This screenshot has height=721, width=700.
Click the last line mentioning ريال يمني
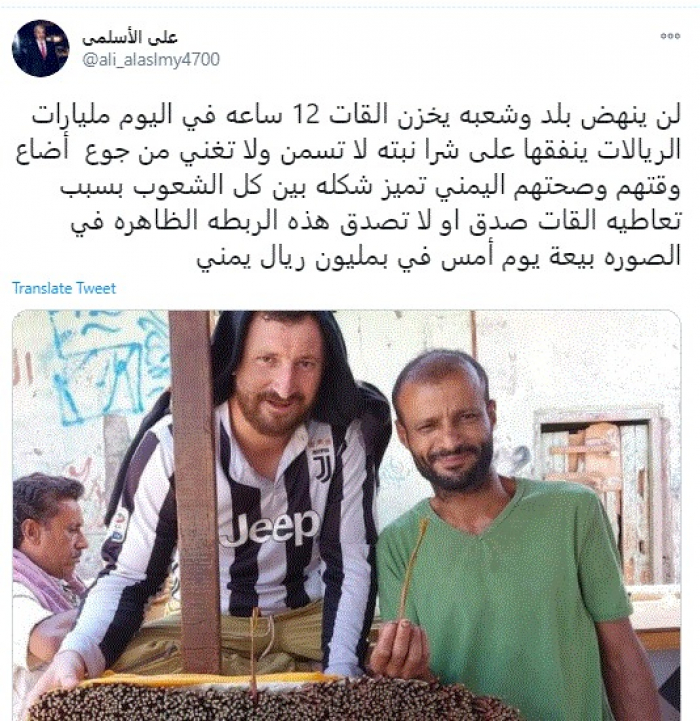[x=438, y=258]
